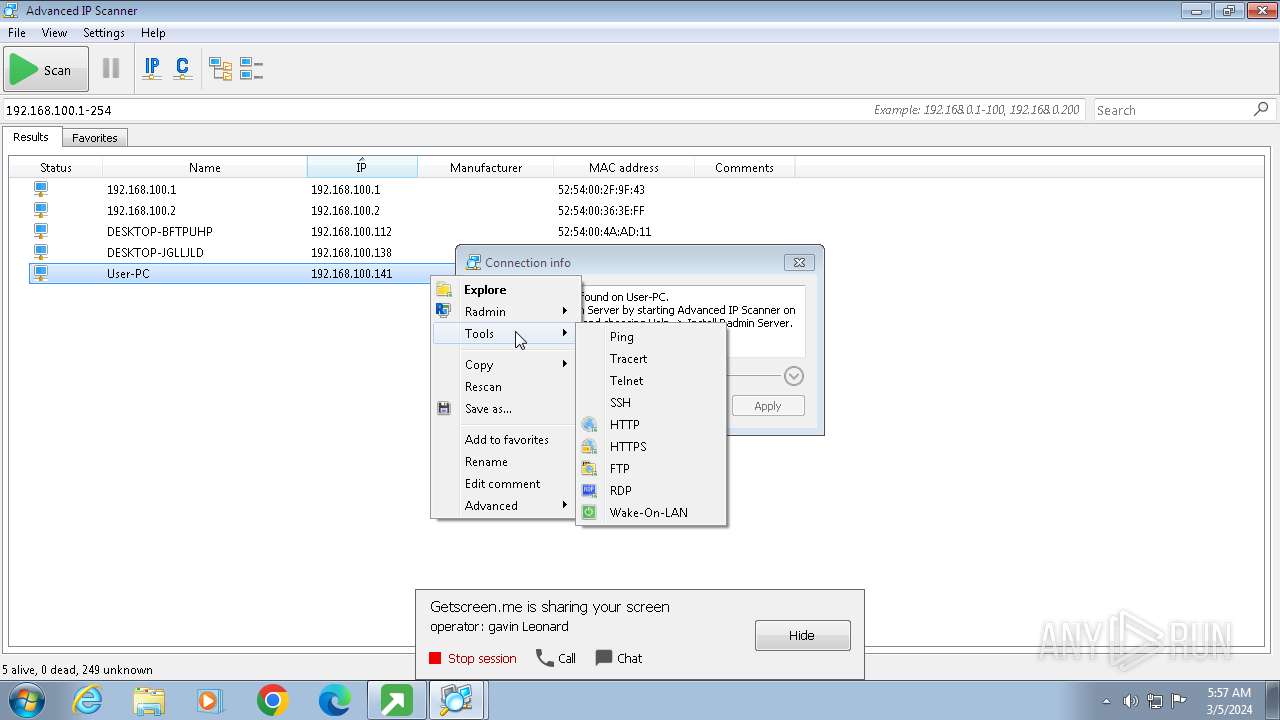The height and width of the screenshot is (720, 1280).
Task: Click the IP toolbar icon
Action: click(152, 69)
